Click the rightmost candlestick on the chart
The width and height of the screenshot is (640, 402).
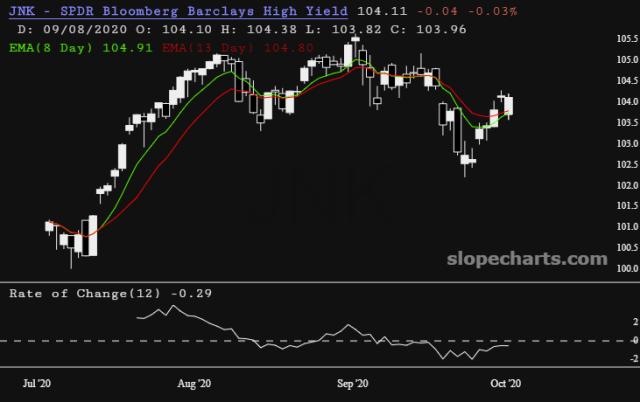pos(509,106)
